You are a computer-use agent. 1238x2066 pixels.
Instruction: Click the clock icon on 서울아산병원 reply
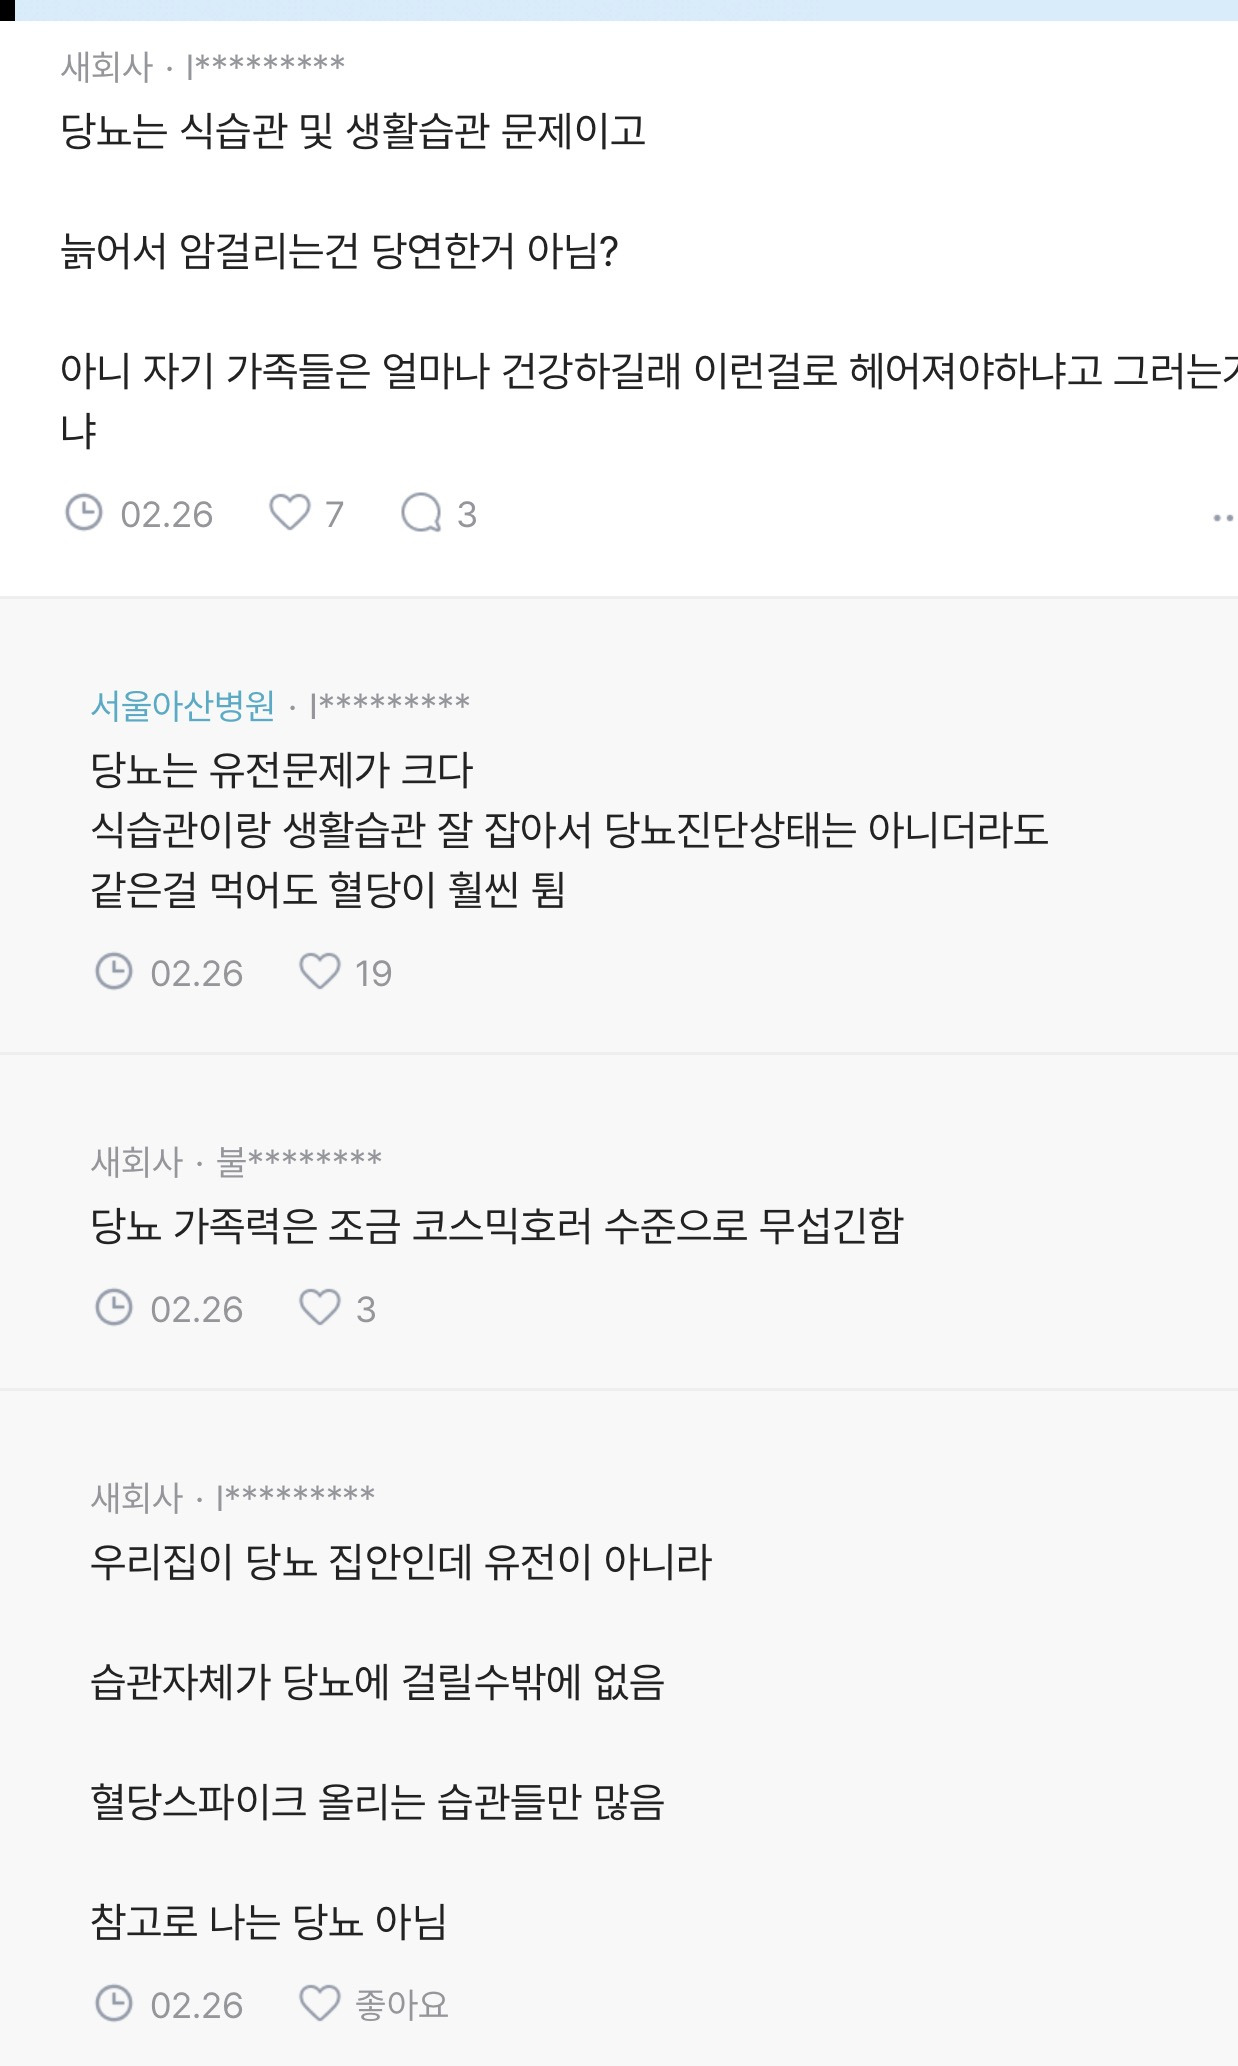click(114, 972)
